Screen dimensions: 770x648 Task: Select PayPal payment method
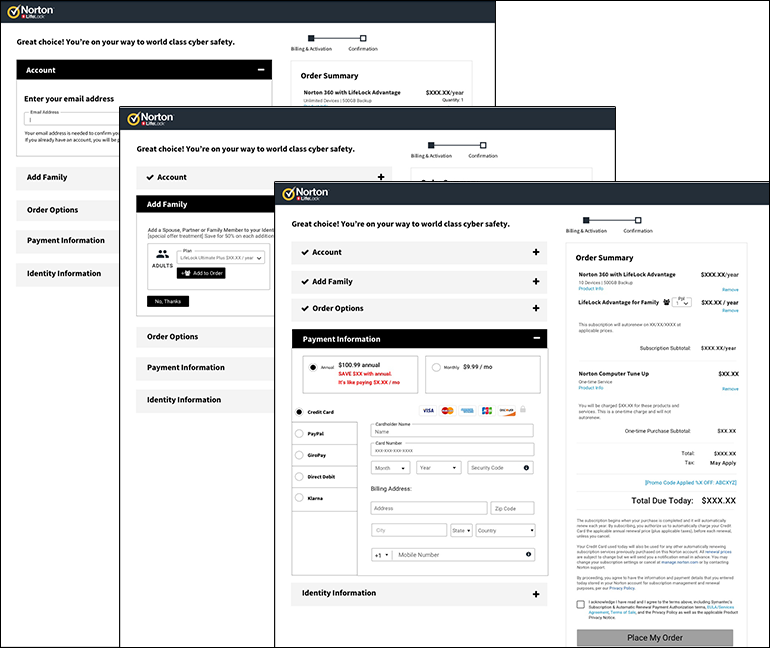[x=299, y=433]
